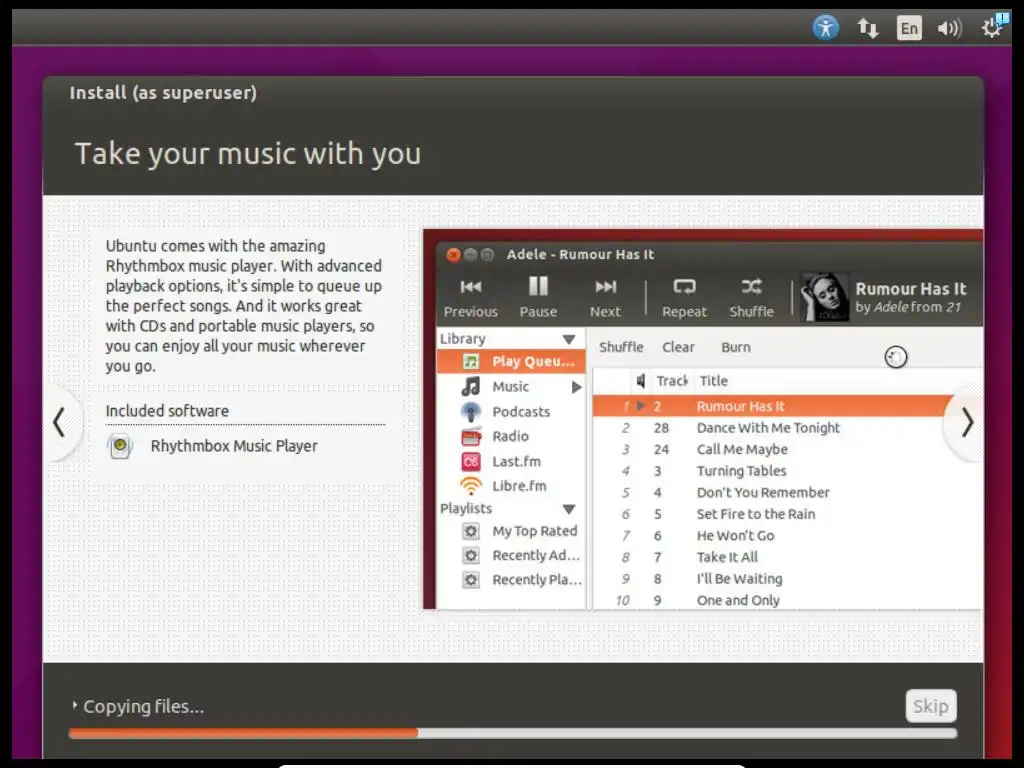Collapse the Library section triangle

pos(569,340)
